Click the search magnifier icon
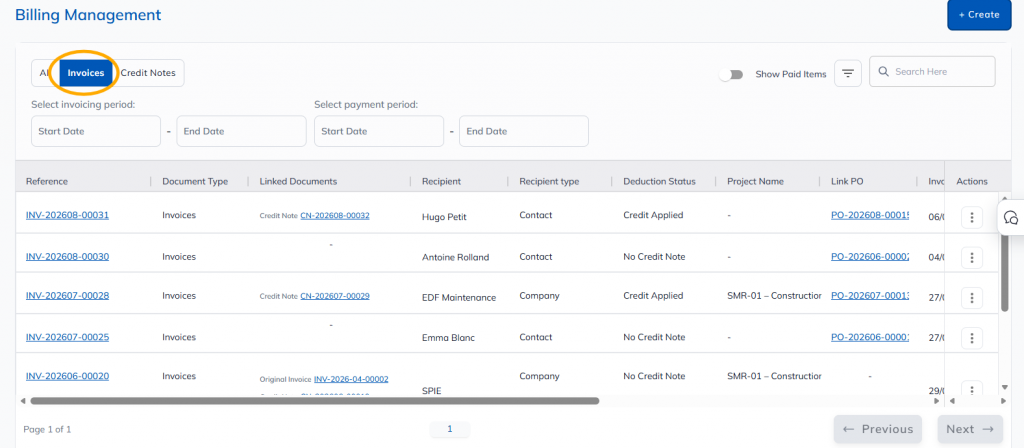 click(x=884, y=71)
